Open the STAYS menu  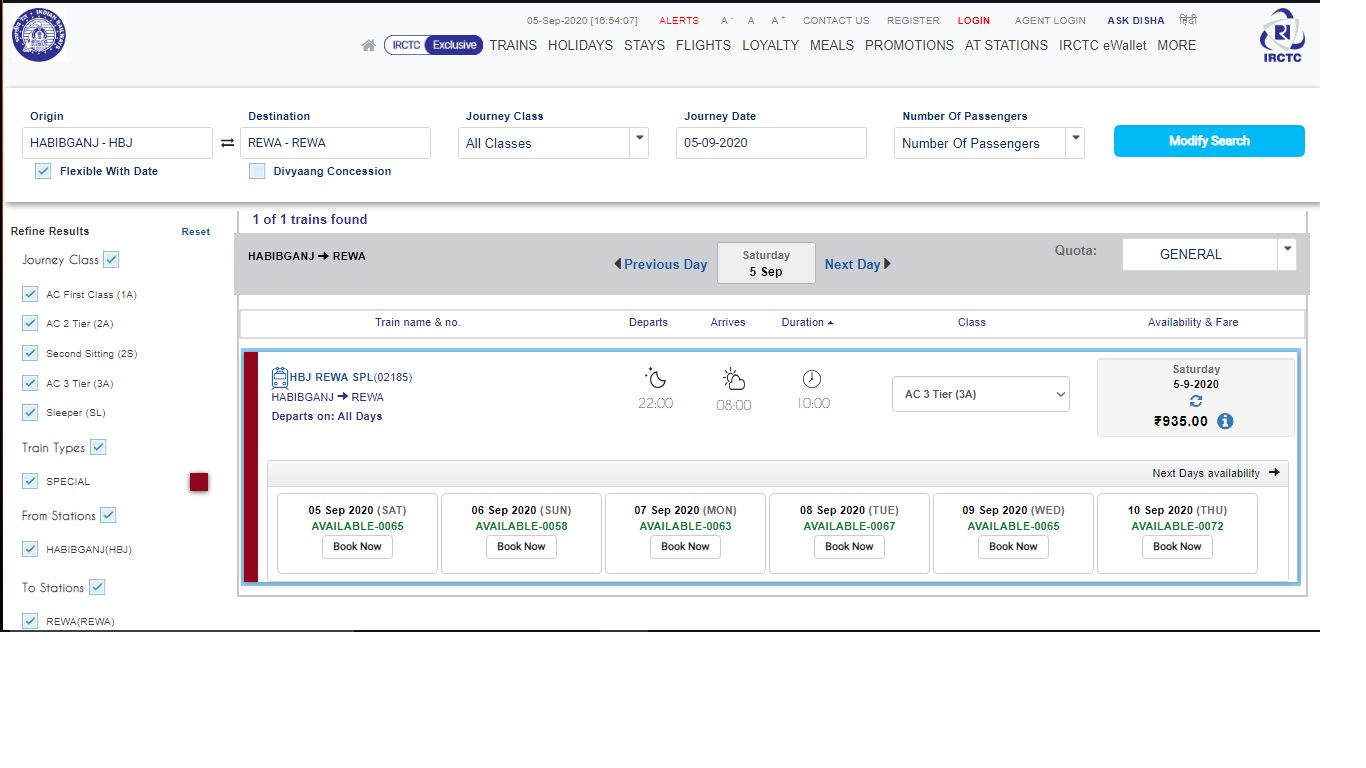[x=644, y=45]
